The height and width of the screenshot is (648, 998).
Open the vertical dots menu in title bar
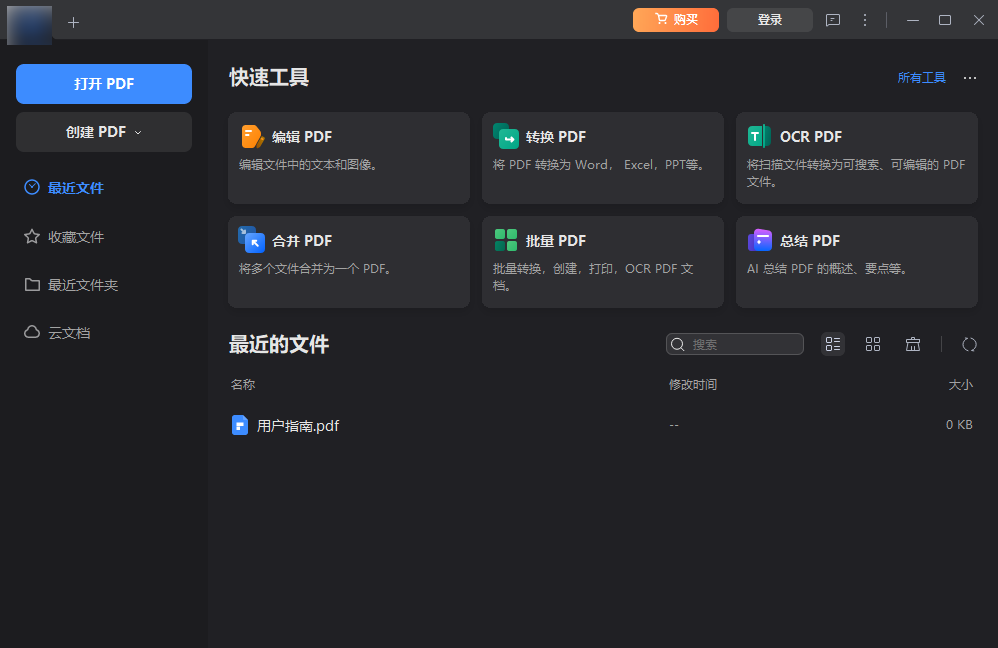(864, 20)
